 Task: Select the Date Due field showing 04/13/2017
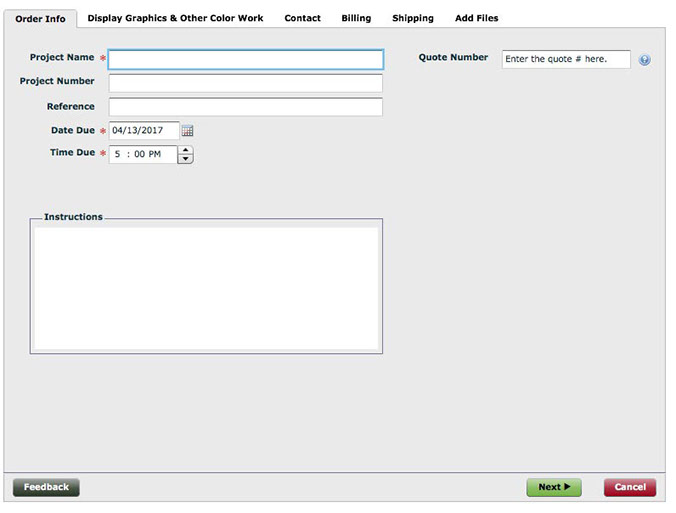click(x=143, y=131)
